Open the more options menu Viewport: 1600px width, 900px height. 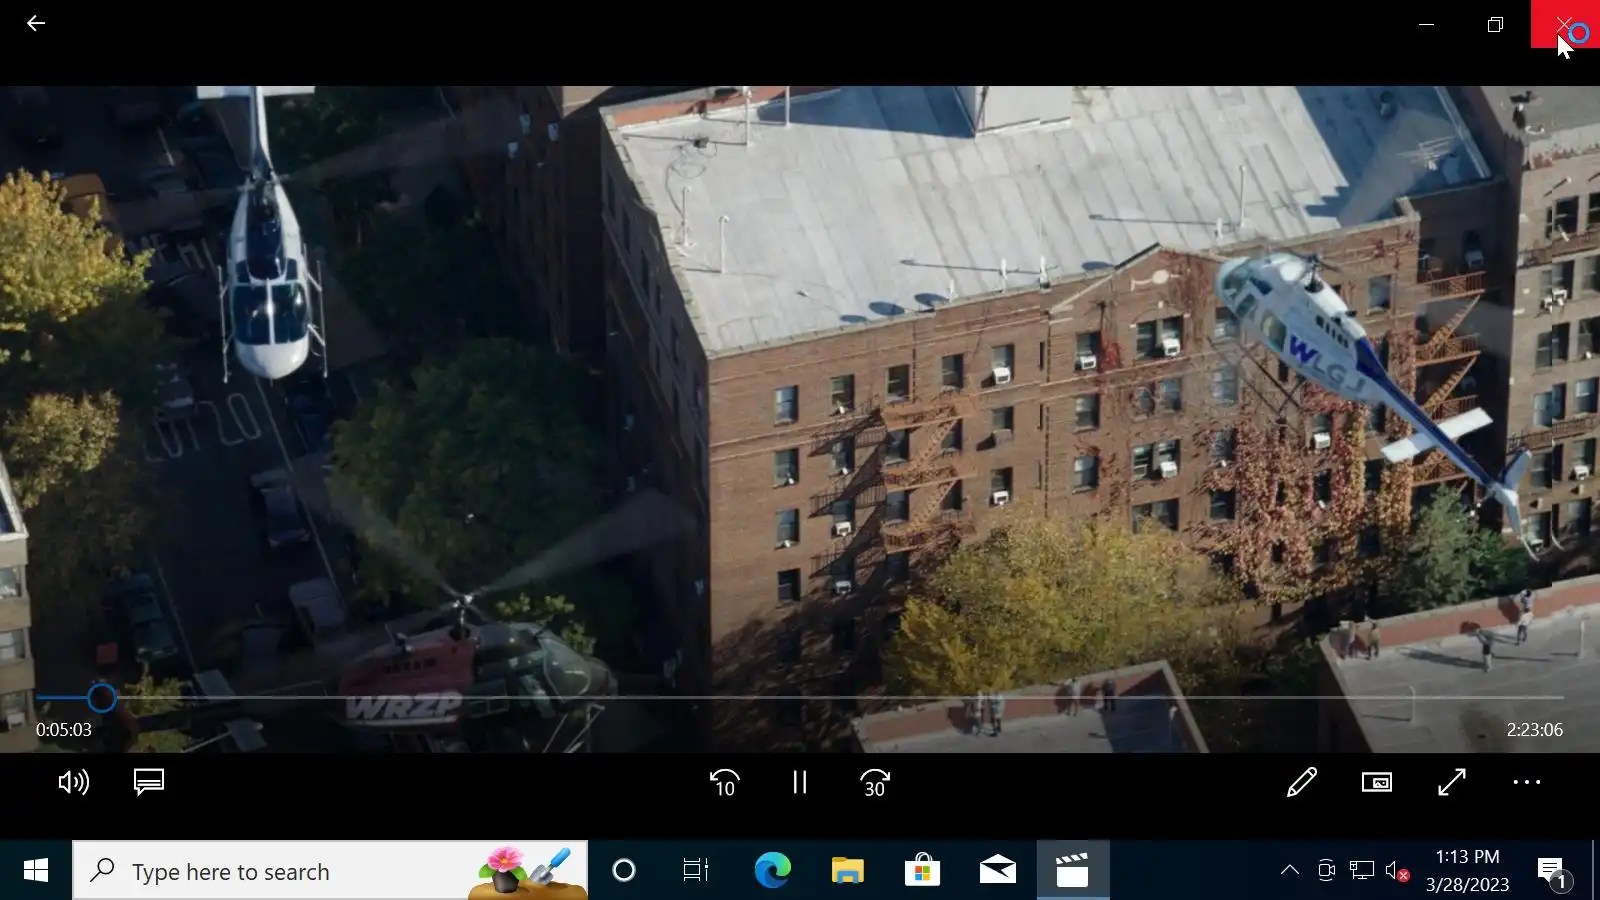(x=1527, y=782)
